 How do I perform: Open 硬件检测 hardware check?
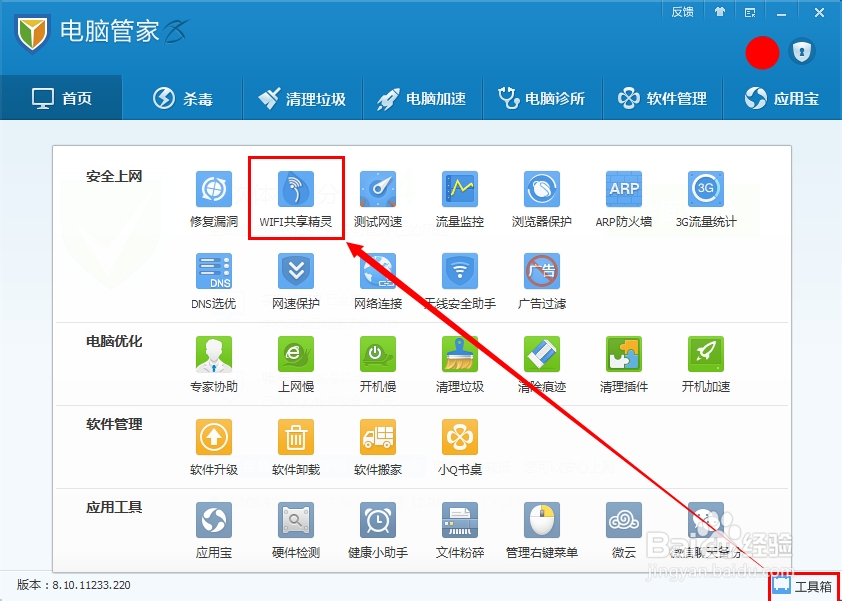[296, 531]
